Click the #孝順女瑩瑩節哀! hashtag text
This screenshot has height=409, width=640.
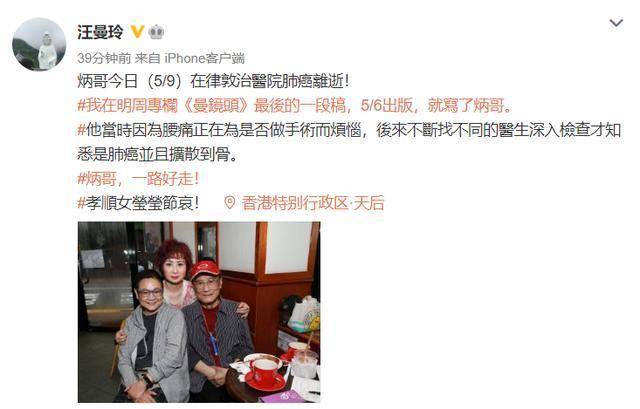pos(138,203)
